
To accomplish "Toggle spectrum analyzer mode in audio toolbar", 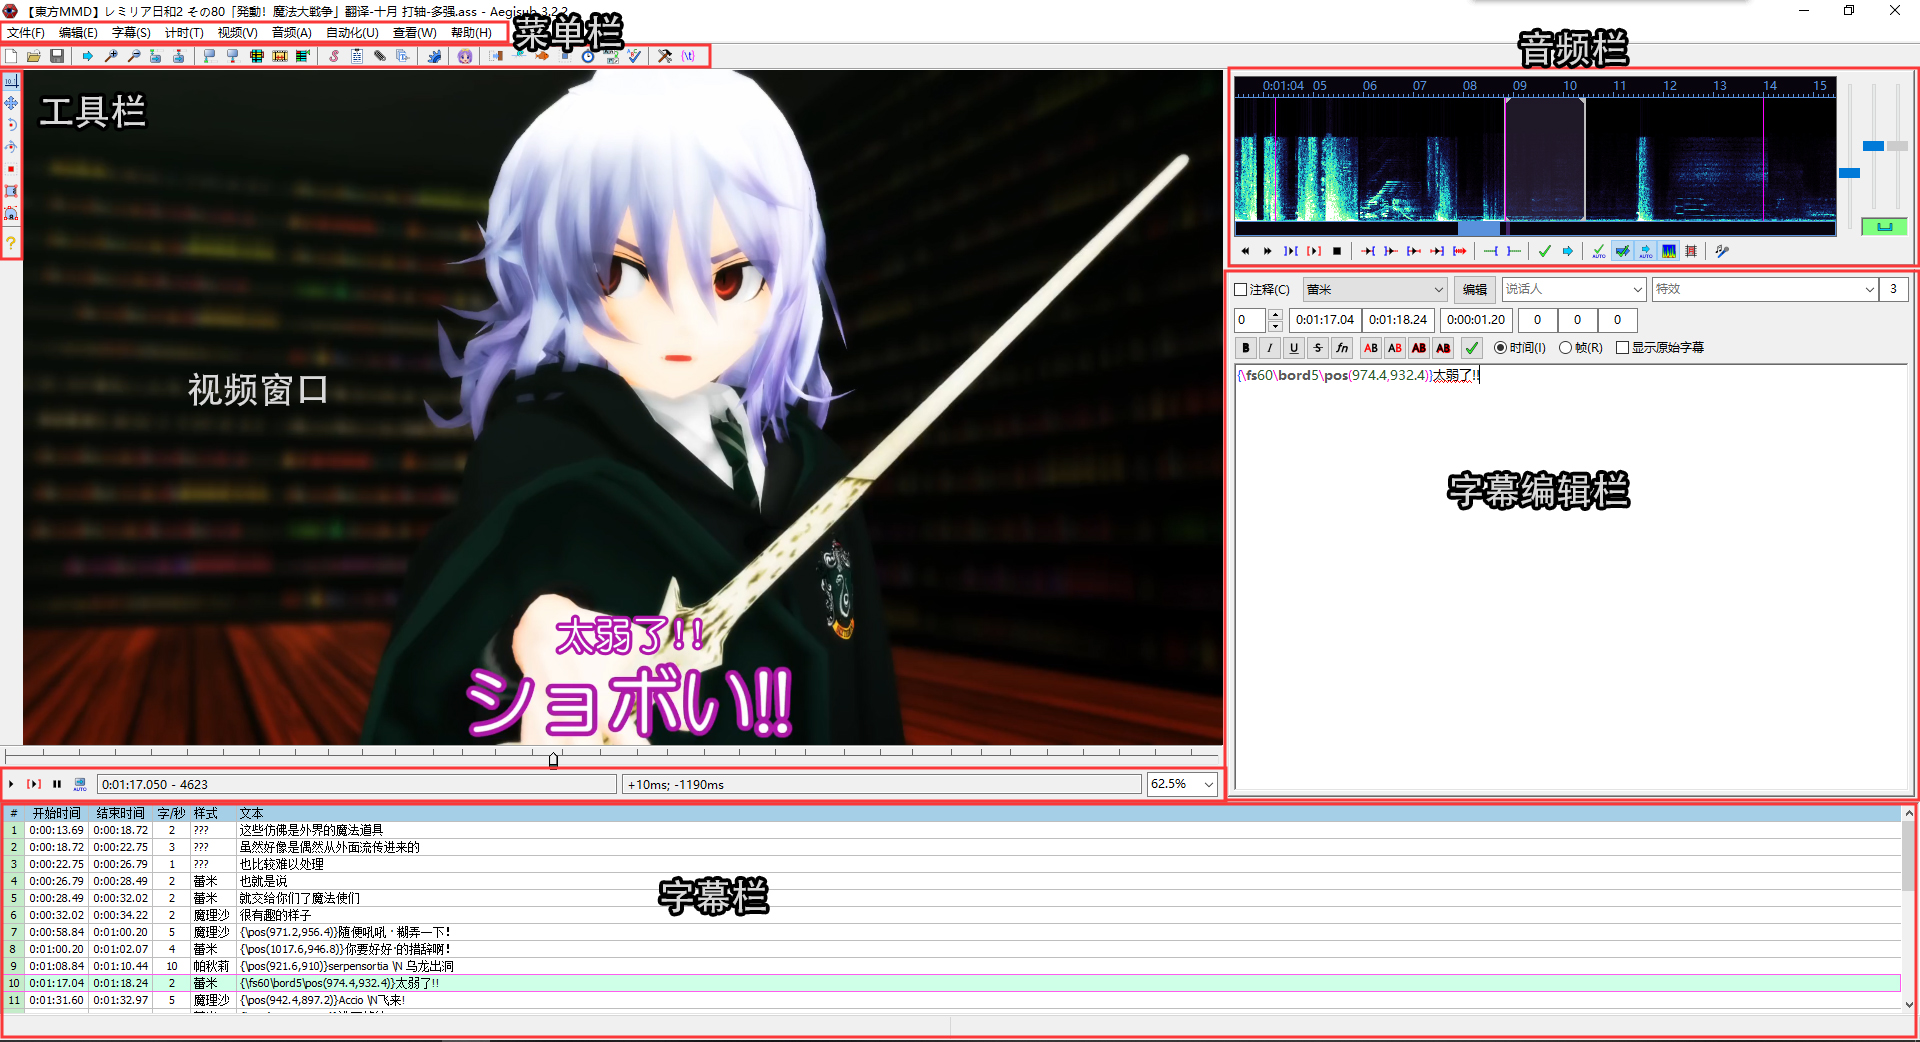I will (1669, 251).
